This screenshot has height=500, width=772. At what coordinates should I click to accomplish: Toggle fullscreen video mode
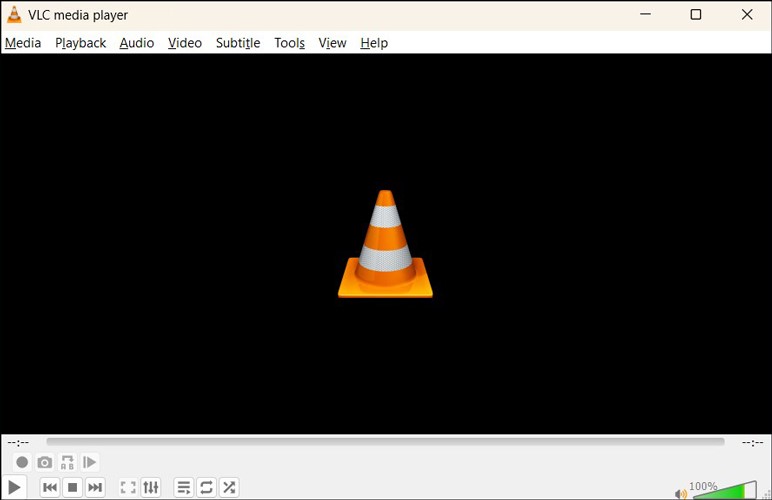[x=128, y=487]
